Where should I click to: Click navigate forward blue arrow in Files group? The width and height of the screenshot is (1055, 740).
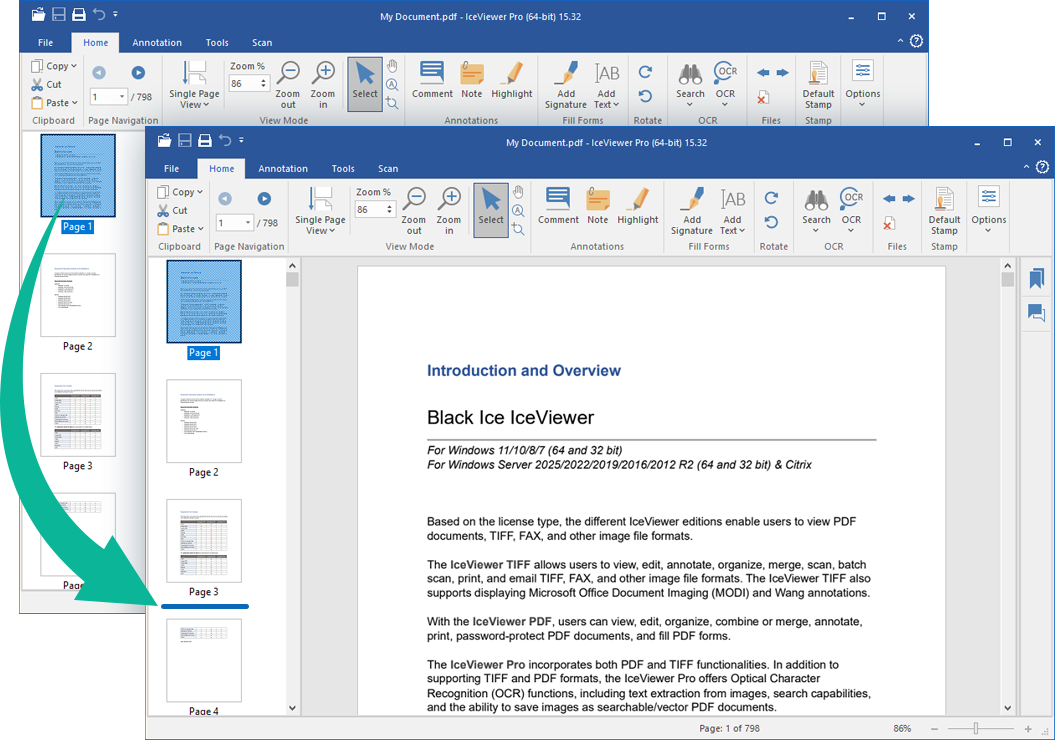909,198
